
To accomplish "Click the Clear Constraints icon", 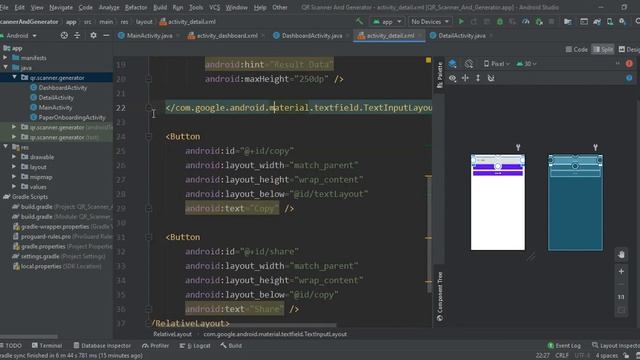I will pos(491,78).
